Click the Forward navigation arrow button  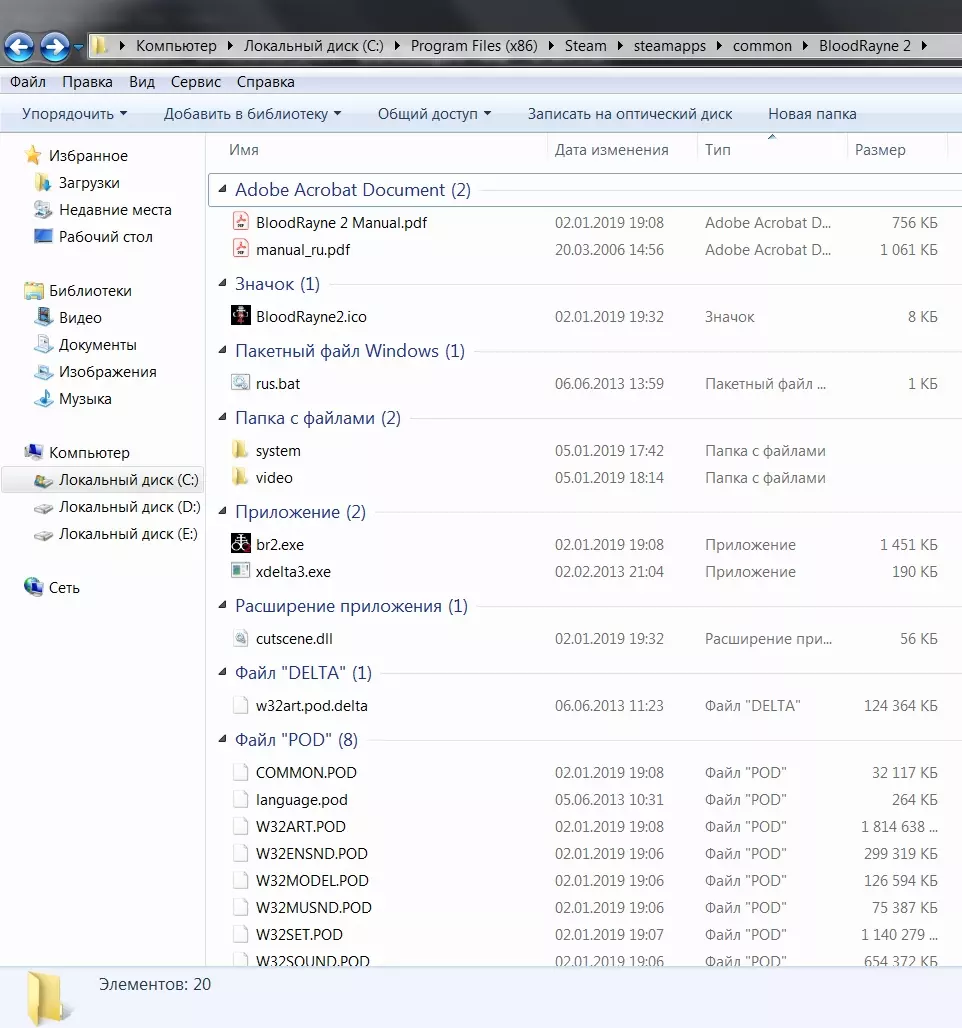54,46
